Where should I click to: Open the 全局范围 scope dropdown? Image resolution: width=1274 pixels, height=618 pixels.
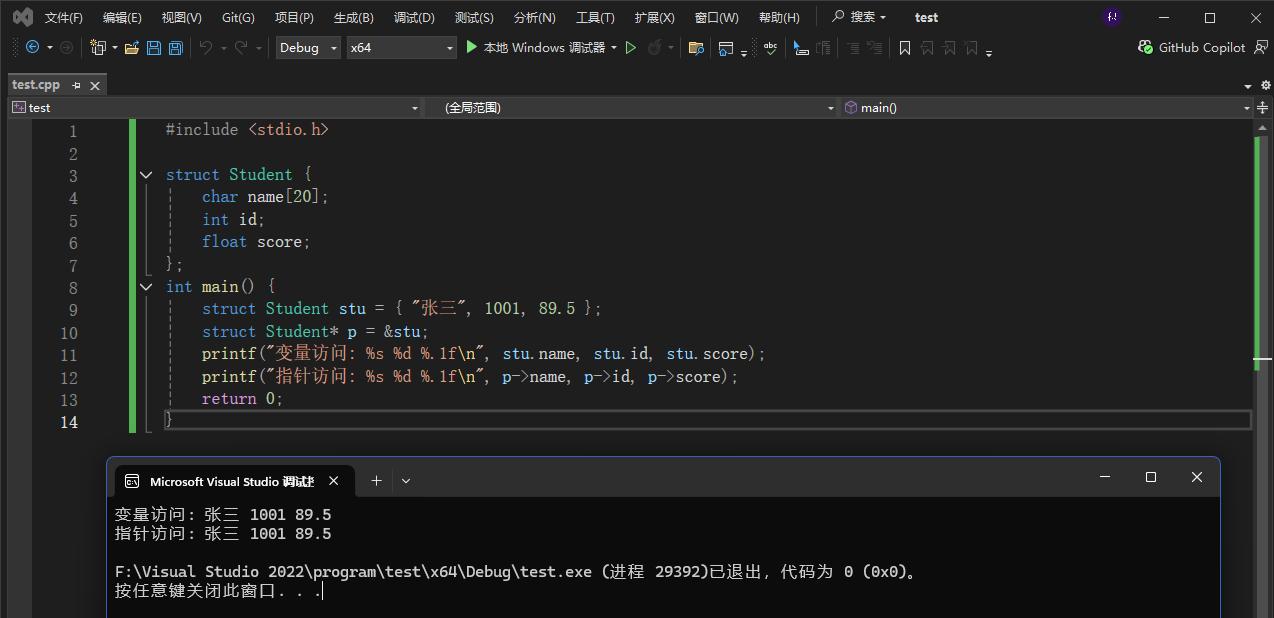click(x=632, y=107)
